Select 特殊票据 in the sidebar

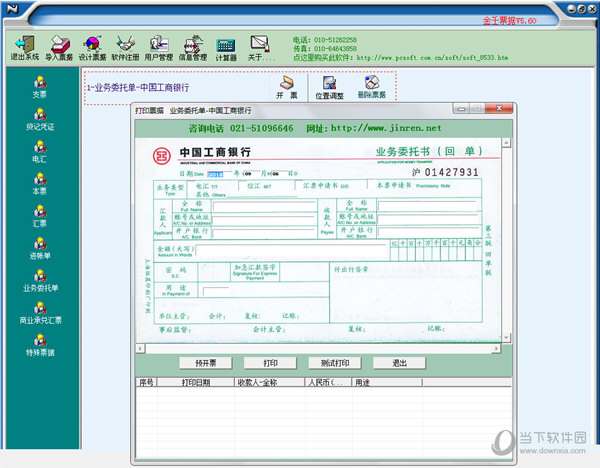click(40, 345)
